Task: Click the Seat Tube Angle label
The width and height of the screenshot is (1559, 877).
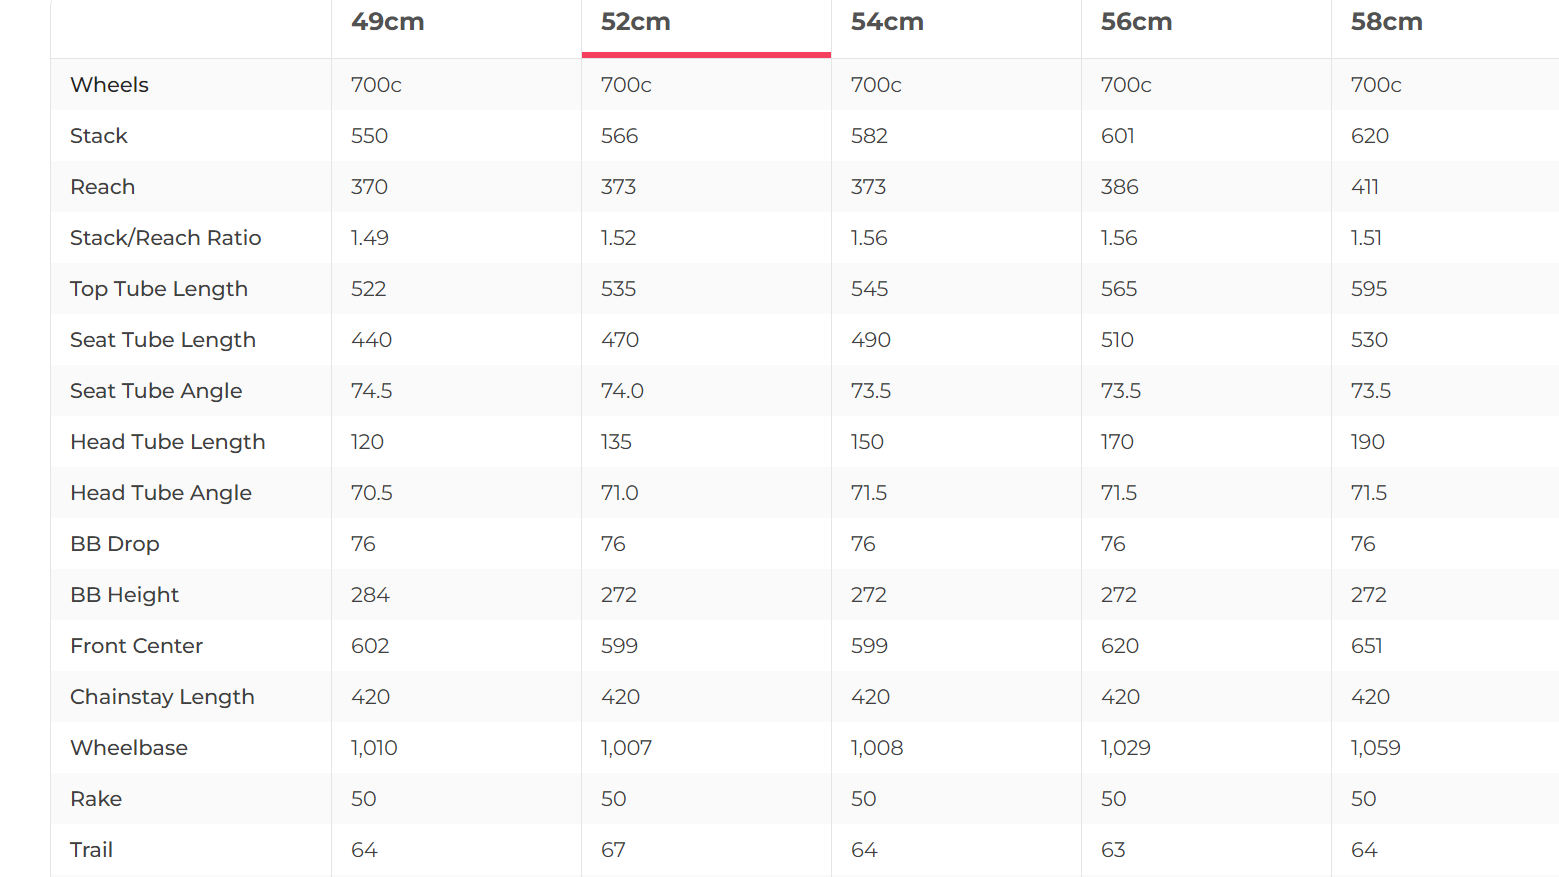Action: coord(156,391)
